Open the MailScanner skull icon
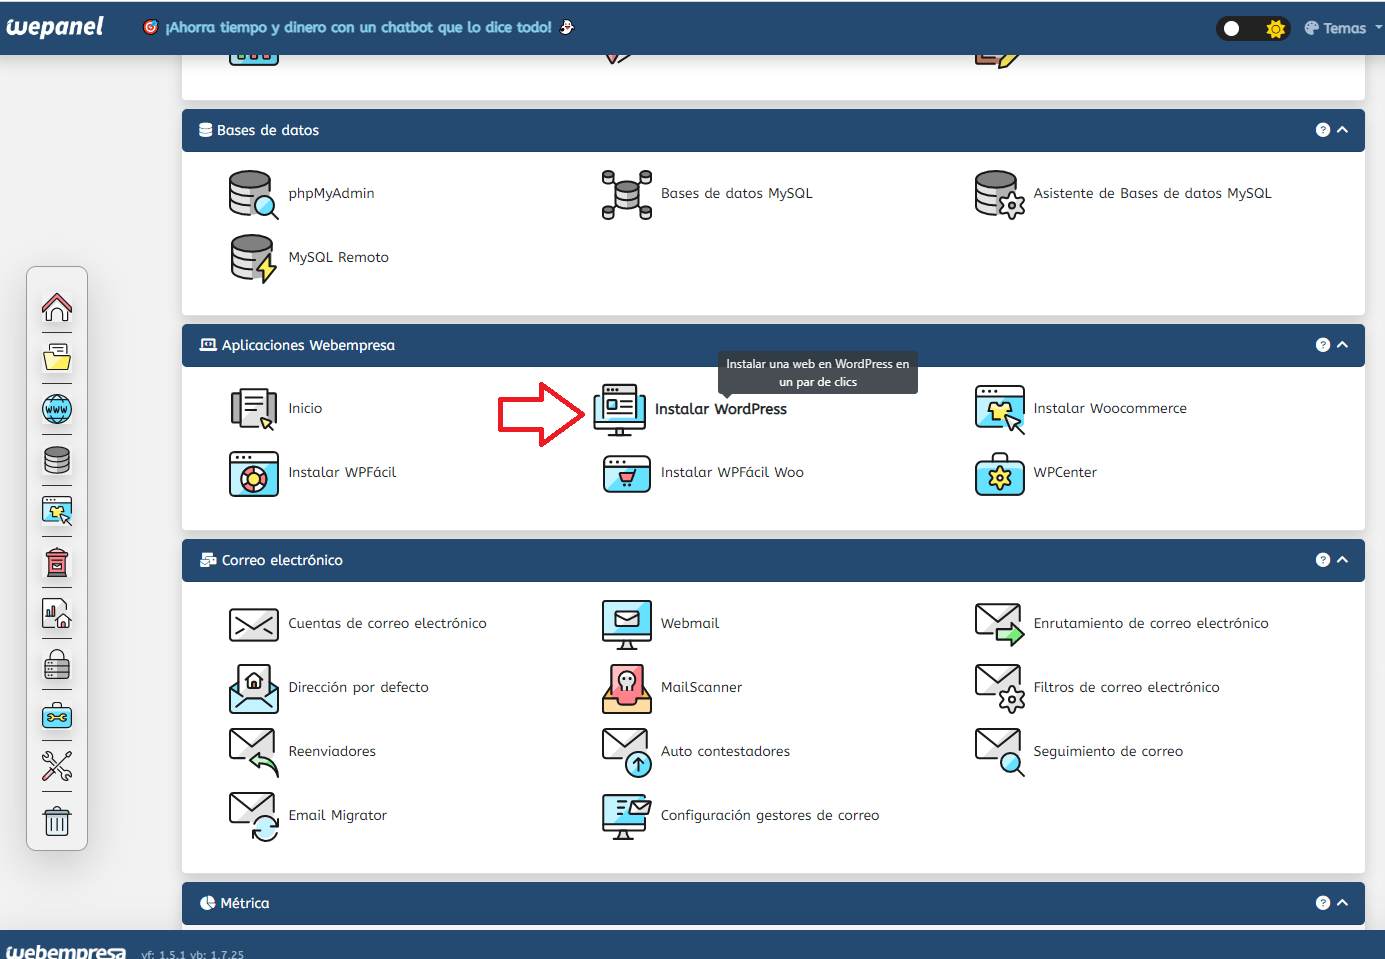 point(627,688)
